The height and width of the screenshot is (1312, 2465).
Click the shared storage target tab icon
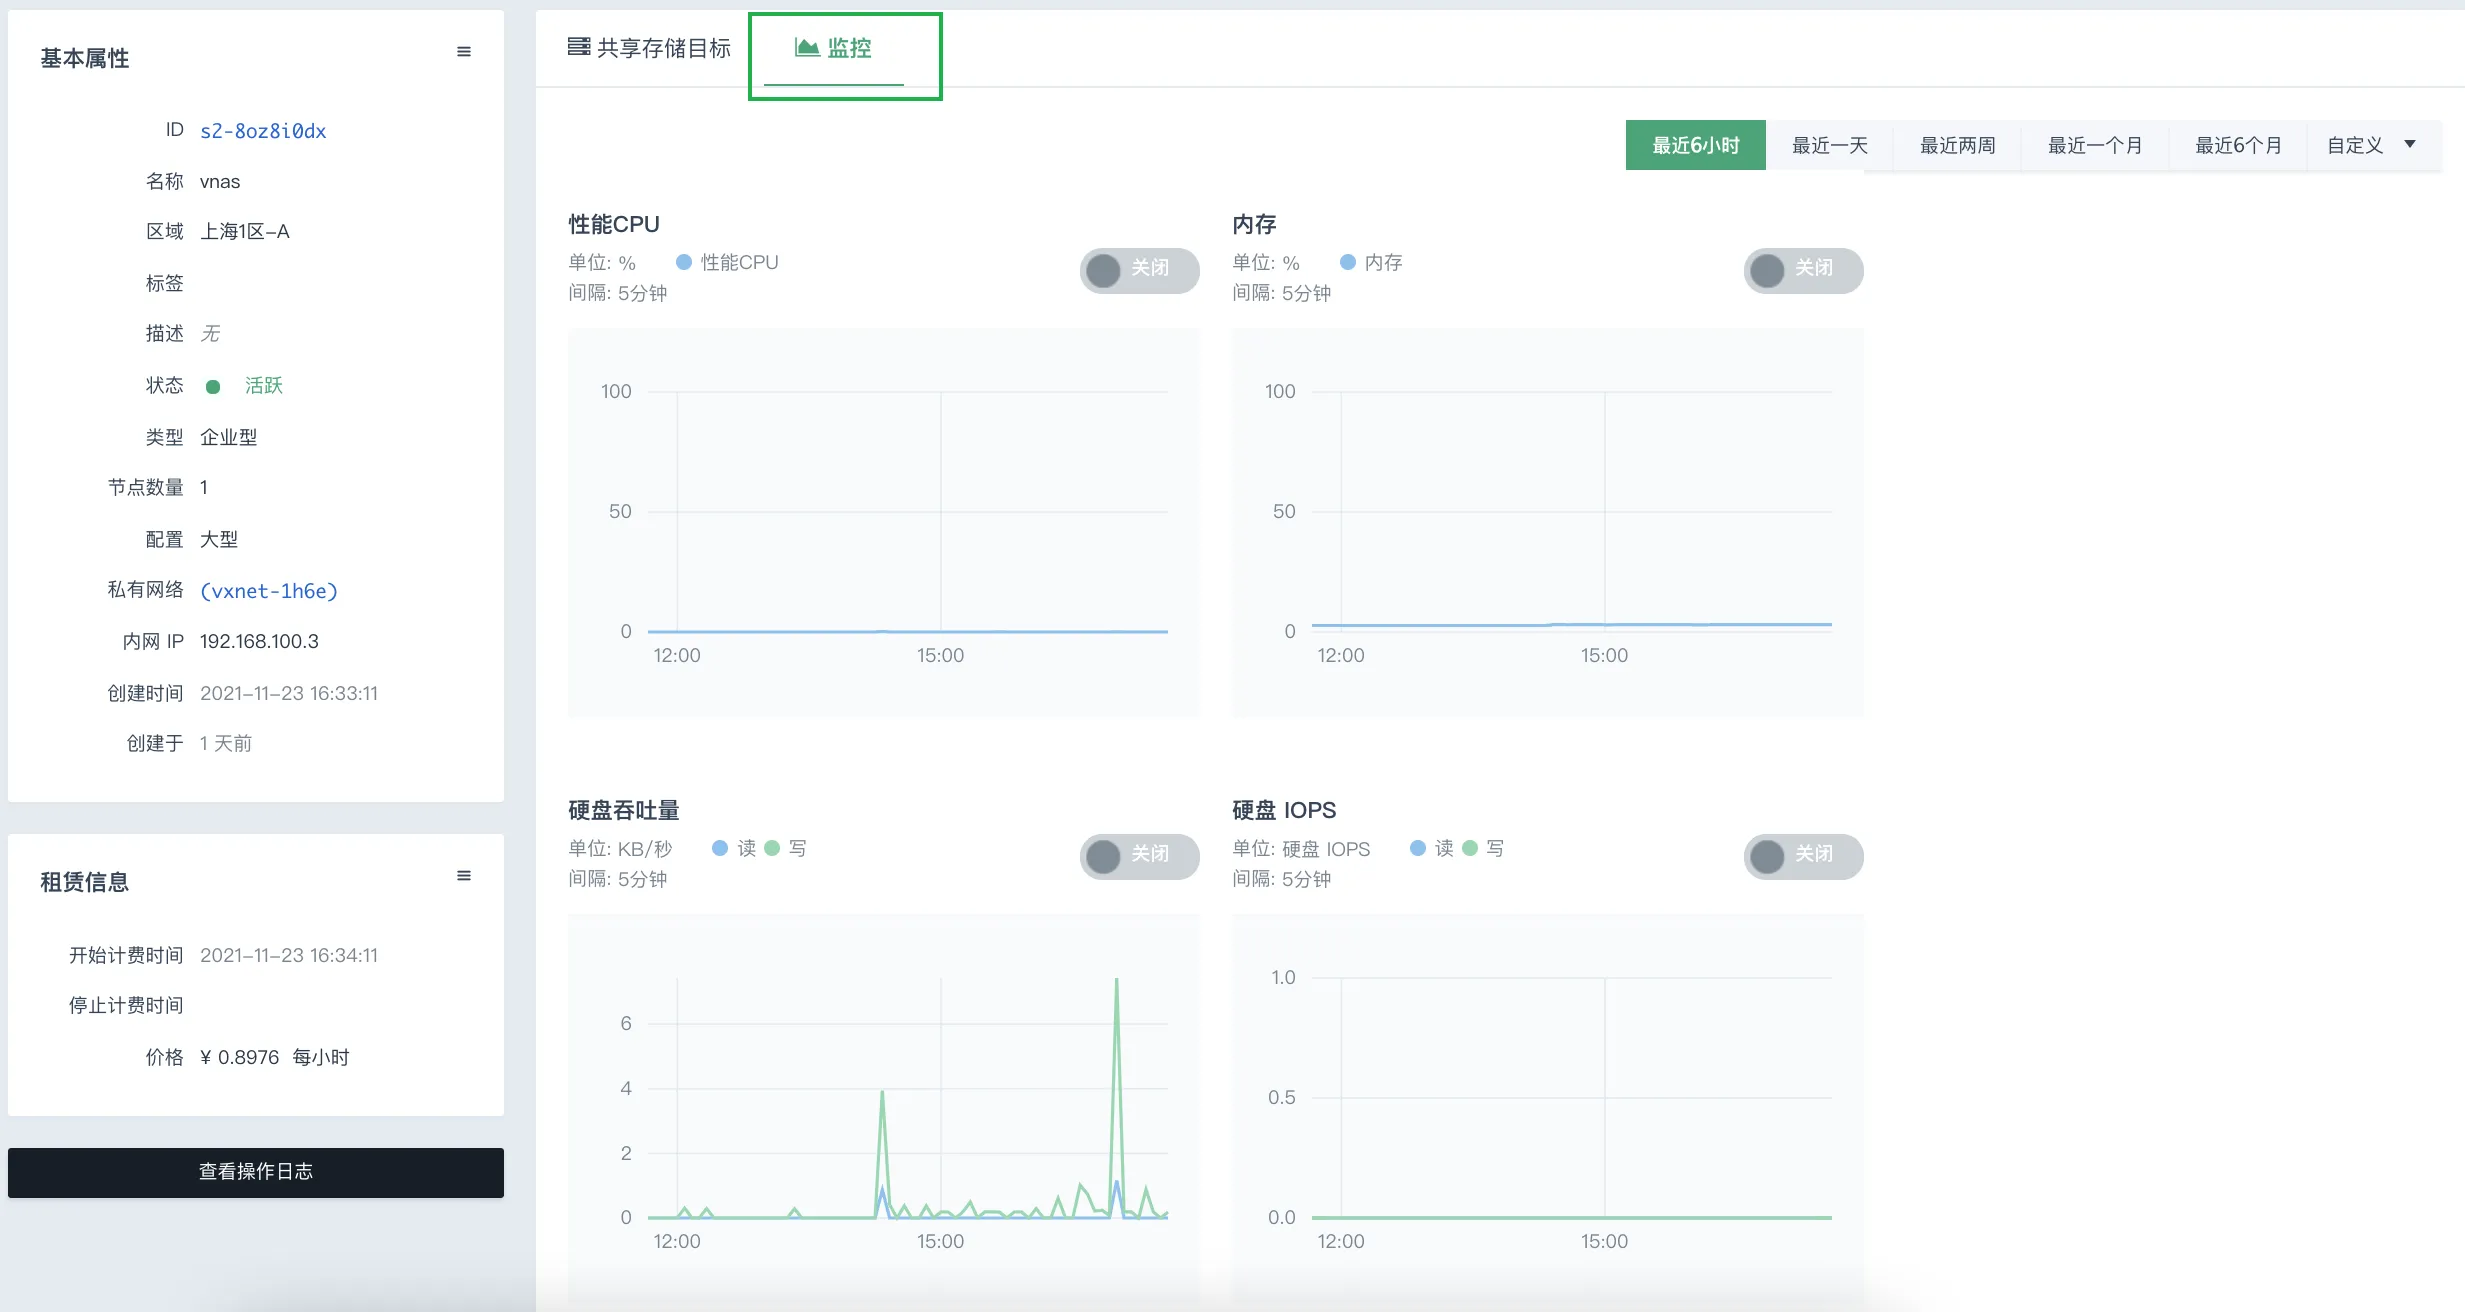tap(578, 47)
